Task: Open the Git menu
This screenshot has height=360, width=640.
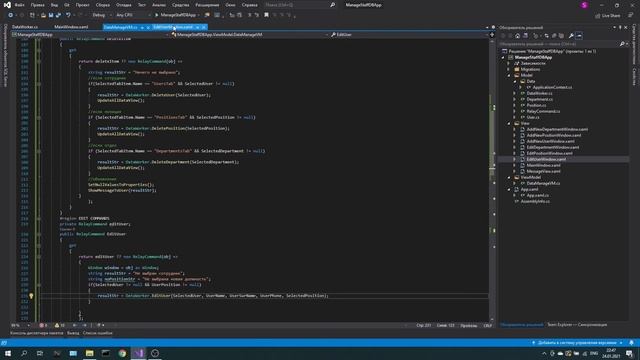Action: point(67,5)
